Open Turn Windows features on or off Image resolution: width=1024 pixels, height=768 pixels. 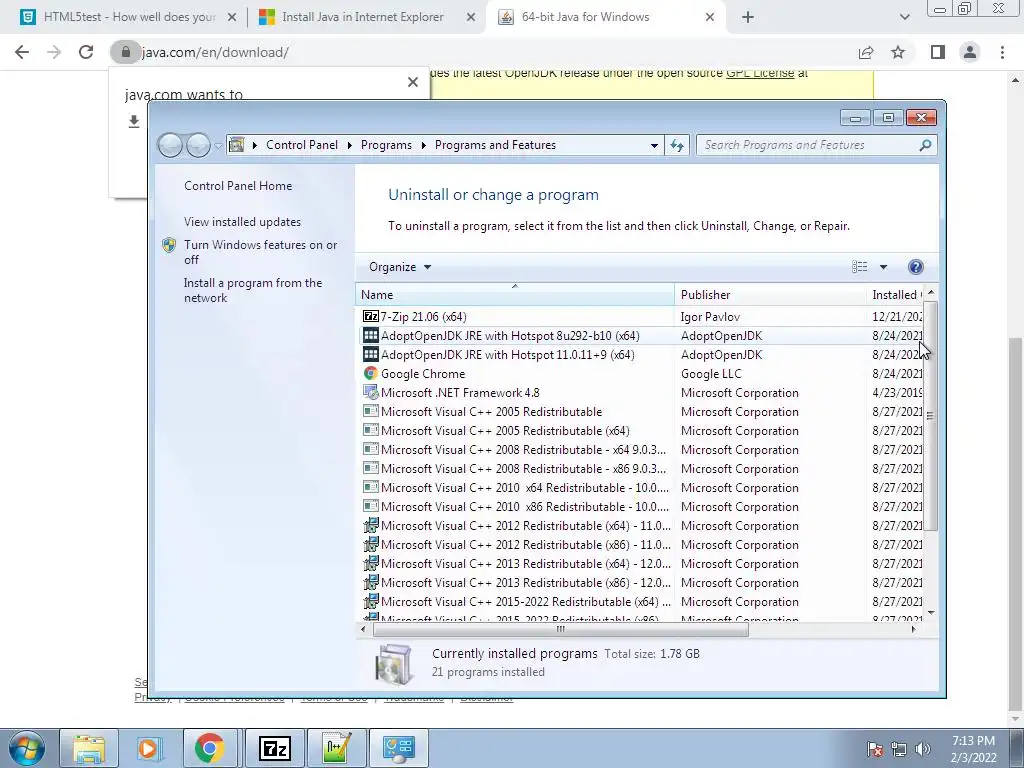click(x=260, y=252)
